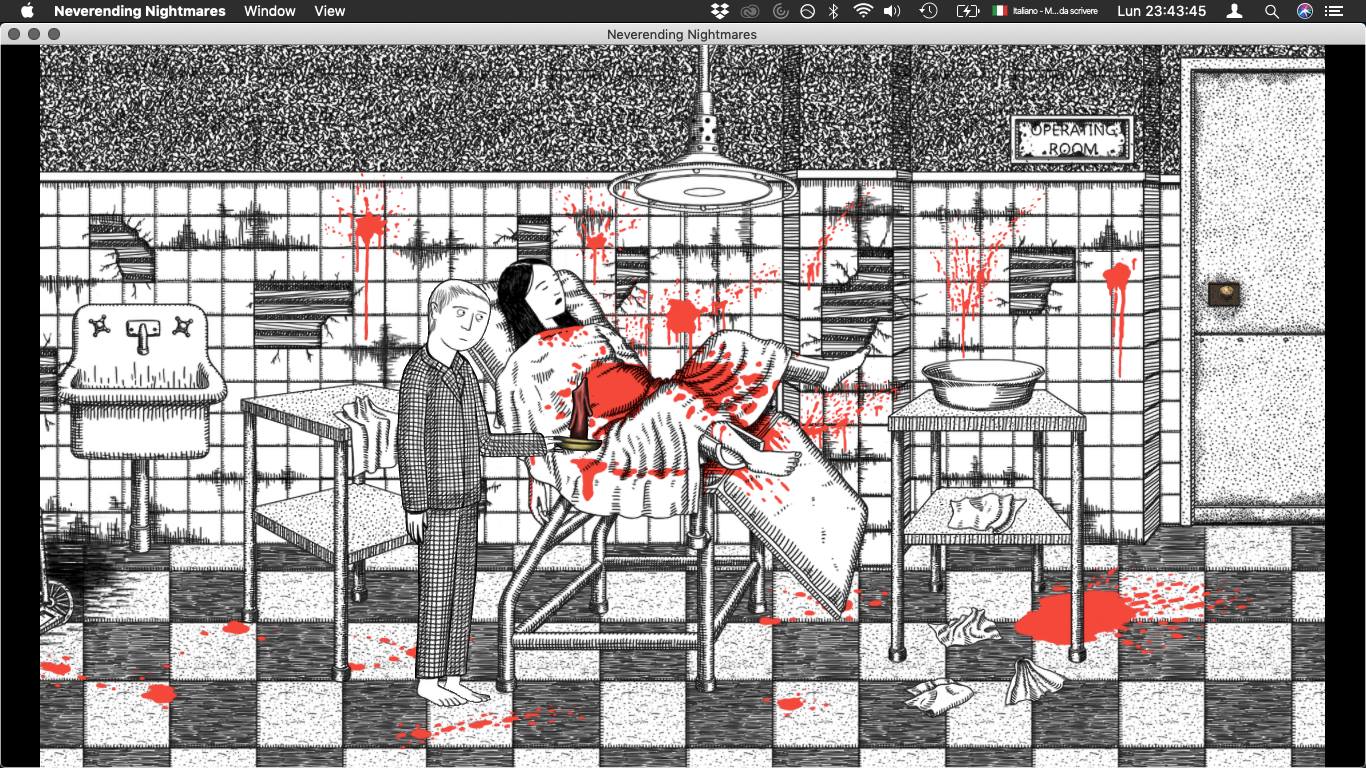
Task: Click the Bluetooth status icon
Action: tap(834, 11)
